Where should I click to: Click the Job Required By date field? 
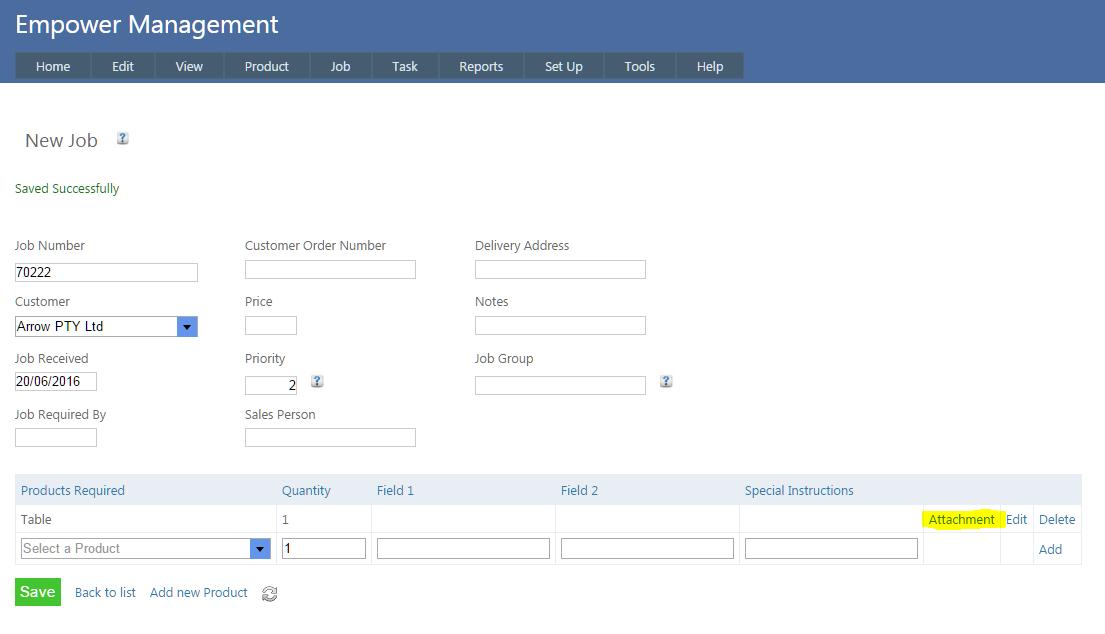click(56, 437)
